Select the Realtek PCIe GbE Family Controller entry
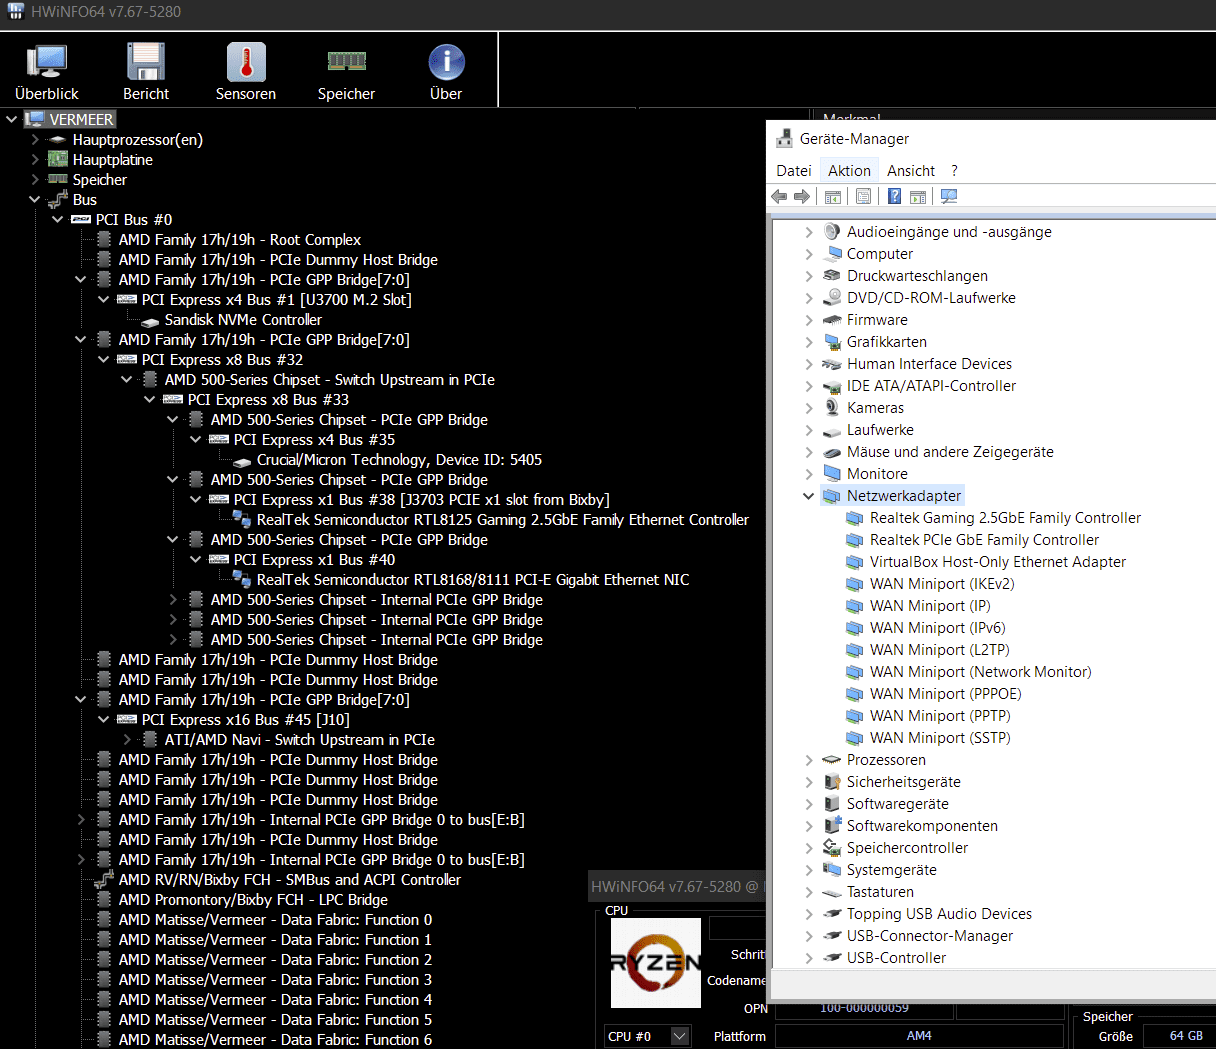1216x1049 pixels. (984, 540)
